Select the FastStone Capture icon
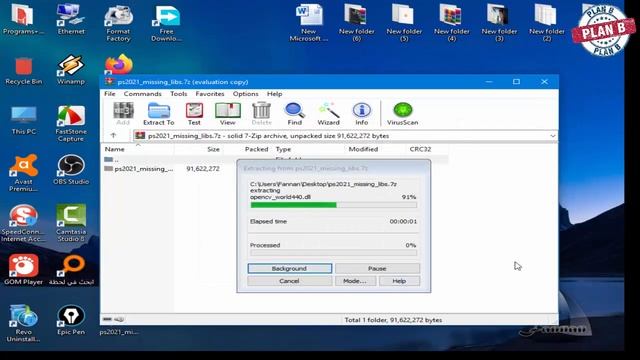 pyautogui.click(x=71, y=124)
